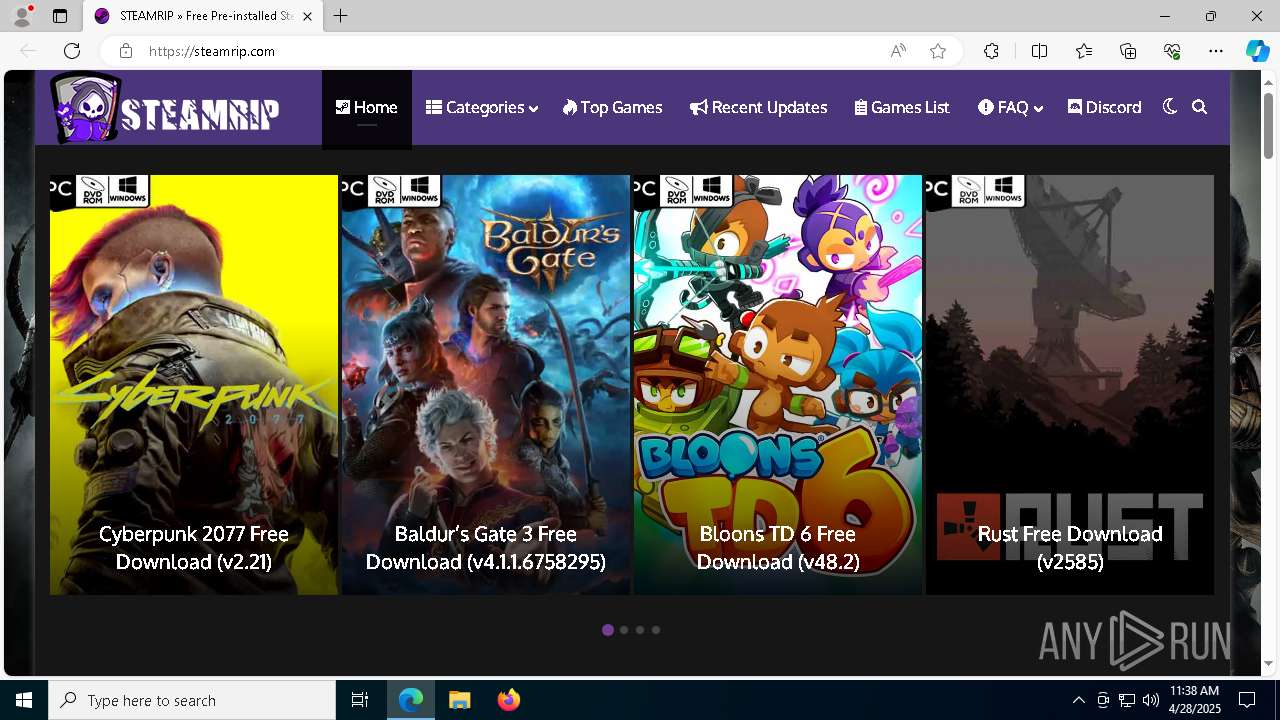1280x720 pixels.
Task: Expand the FAQ dropdown menu
Action: [1011, 107]
